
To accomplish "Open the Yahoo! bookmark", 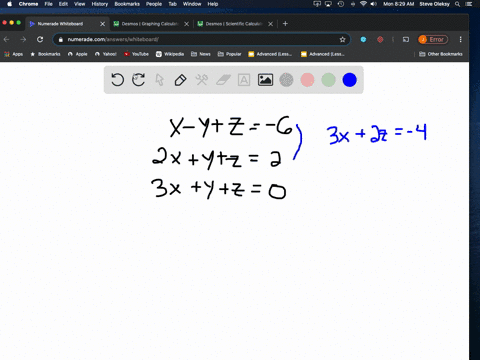I will click(106, 54).
